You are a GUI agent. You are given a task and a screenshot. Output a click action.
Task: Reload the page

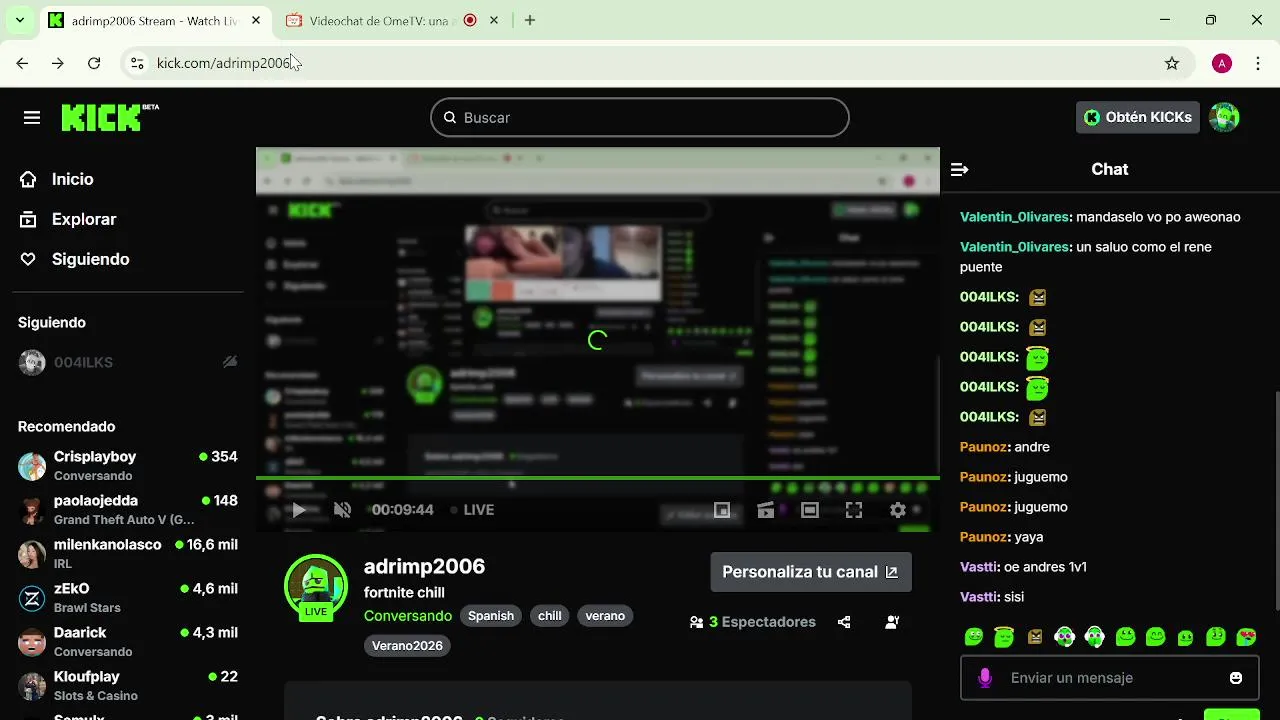(94, 63)
